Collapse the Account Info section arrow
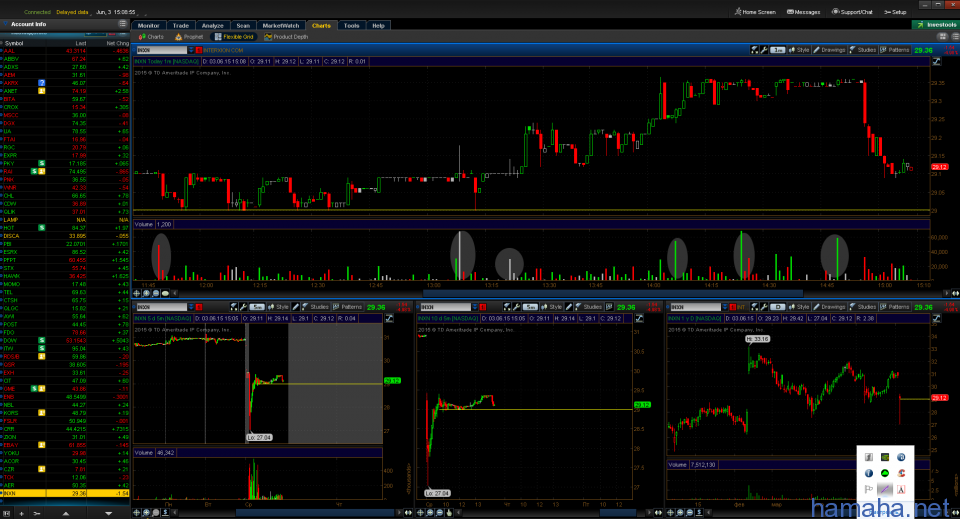Screen dimensions: 960x519 [6, 24]
